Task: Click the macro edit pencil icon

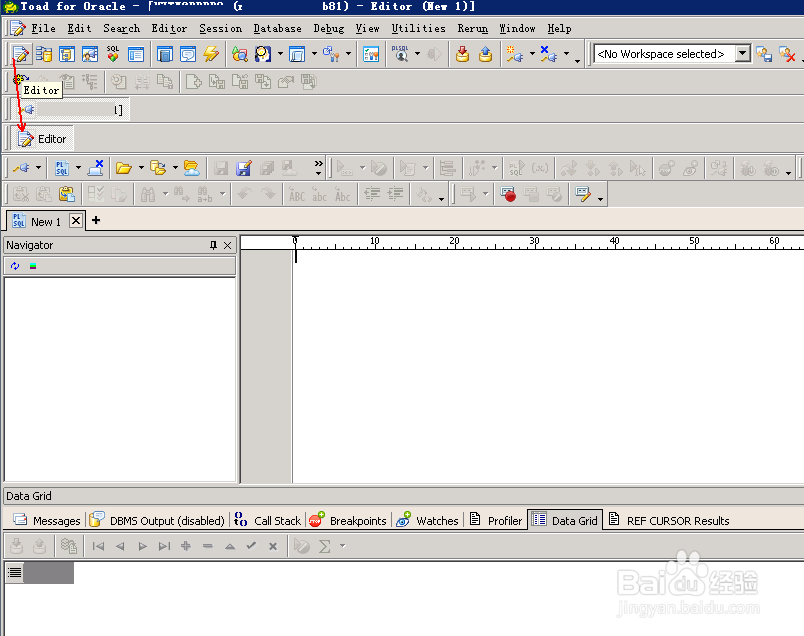Action: pyautogui.click(x=583, y=194)
